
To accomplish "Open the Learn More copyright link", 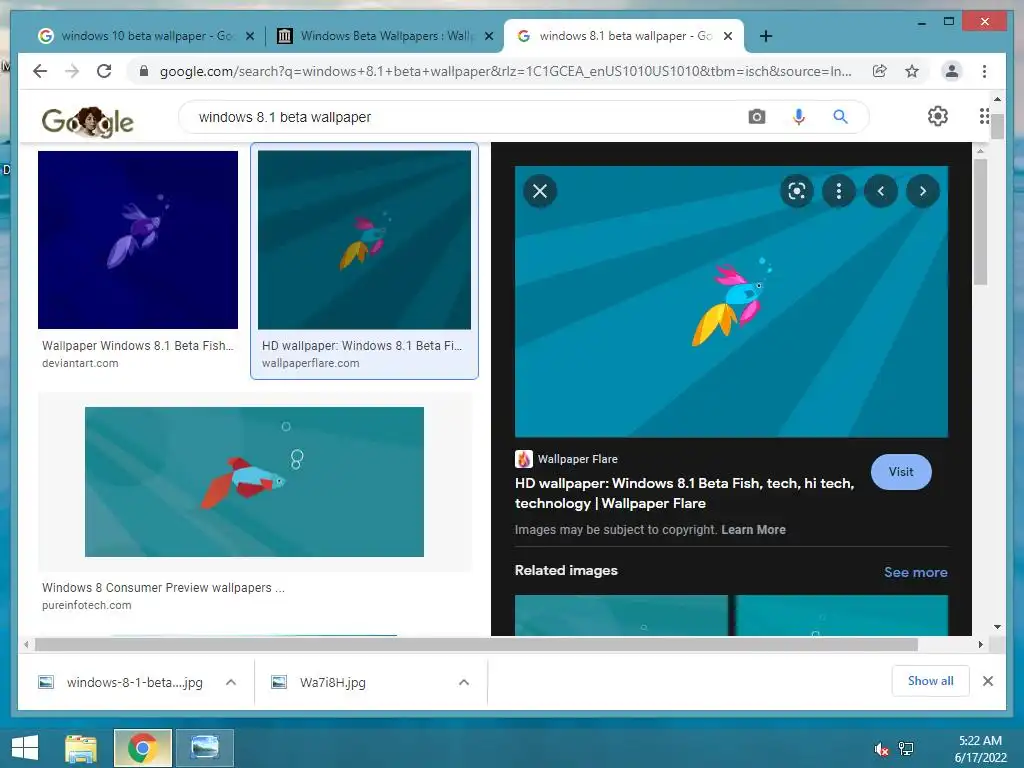I will point(753,530).
